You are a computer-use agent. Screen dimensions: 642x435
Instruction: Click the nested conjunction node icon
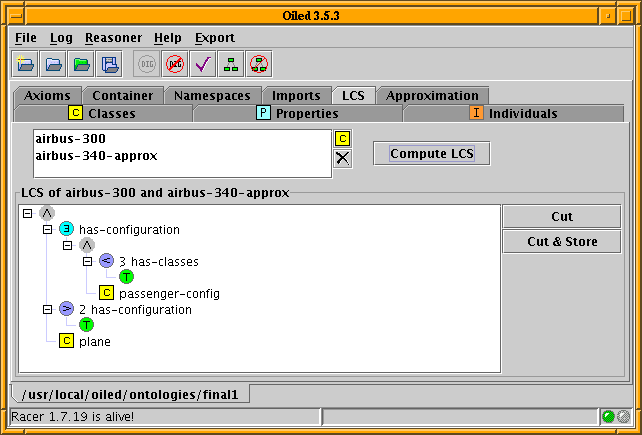[x=87, y=245]
